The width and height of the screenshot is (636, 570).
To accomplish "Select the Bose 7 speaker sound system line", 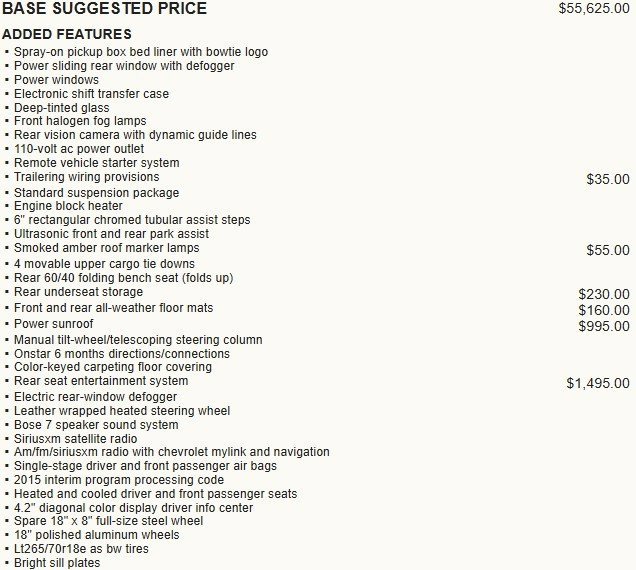I will click(x=96, y=425).
